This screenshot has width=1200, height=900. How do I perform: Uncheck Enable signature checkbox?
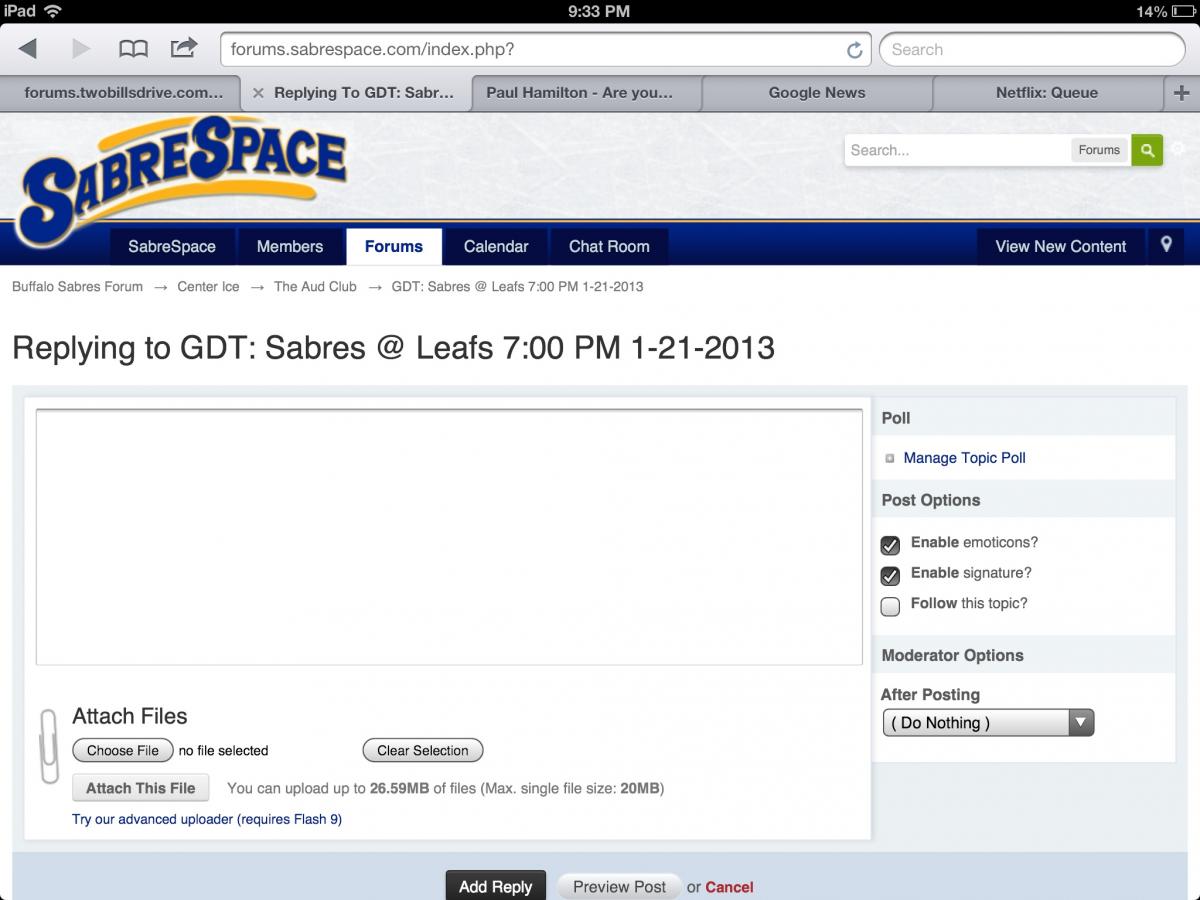pyautogui.click(x=890, y=576)
